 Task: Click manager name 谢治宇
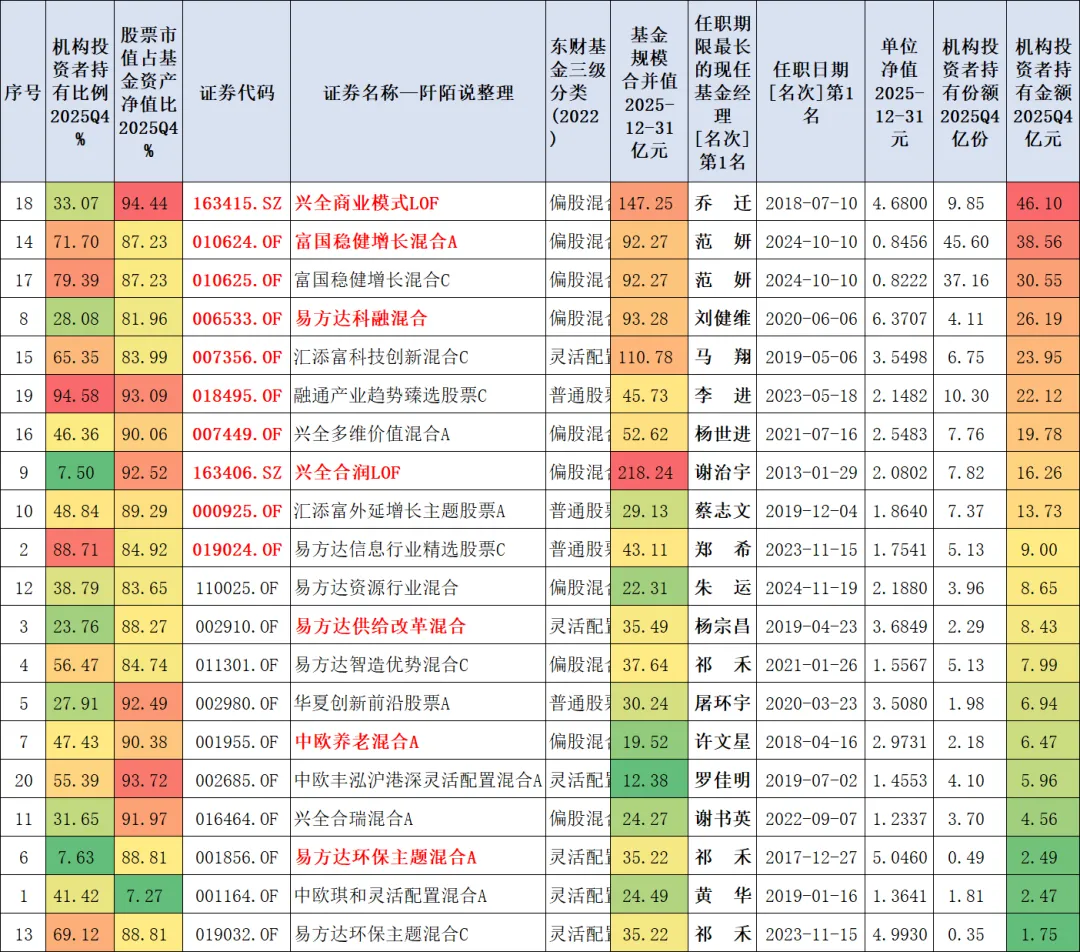(x=723, y=473)
